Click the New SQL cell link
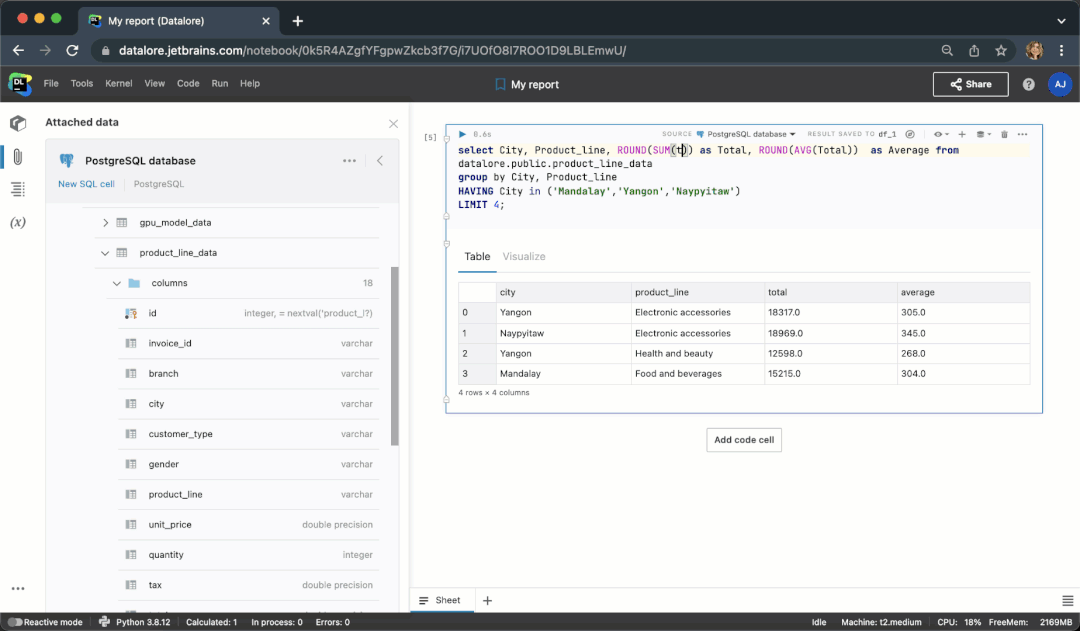Screen dimensions: 1080x631 click(x=86, y=184)
